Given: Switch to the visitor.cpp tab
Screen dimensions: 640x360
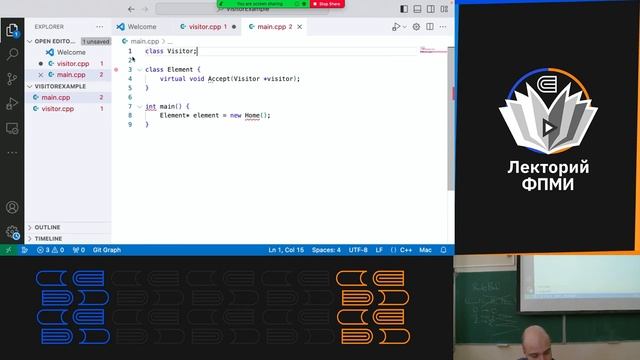Looking at the screenshot, I should point(208,27).
